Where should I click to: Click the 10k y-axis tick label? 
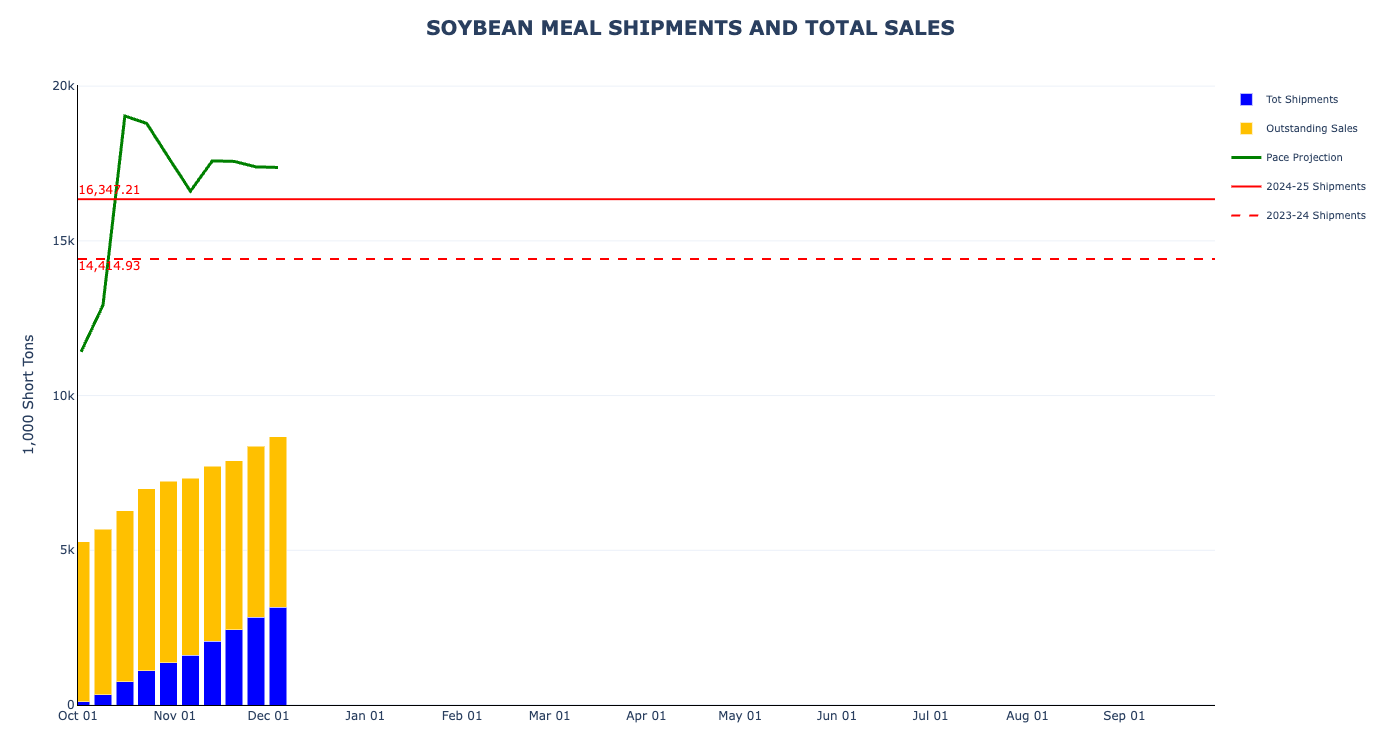pyautogui.click(x=63, y=396)
